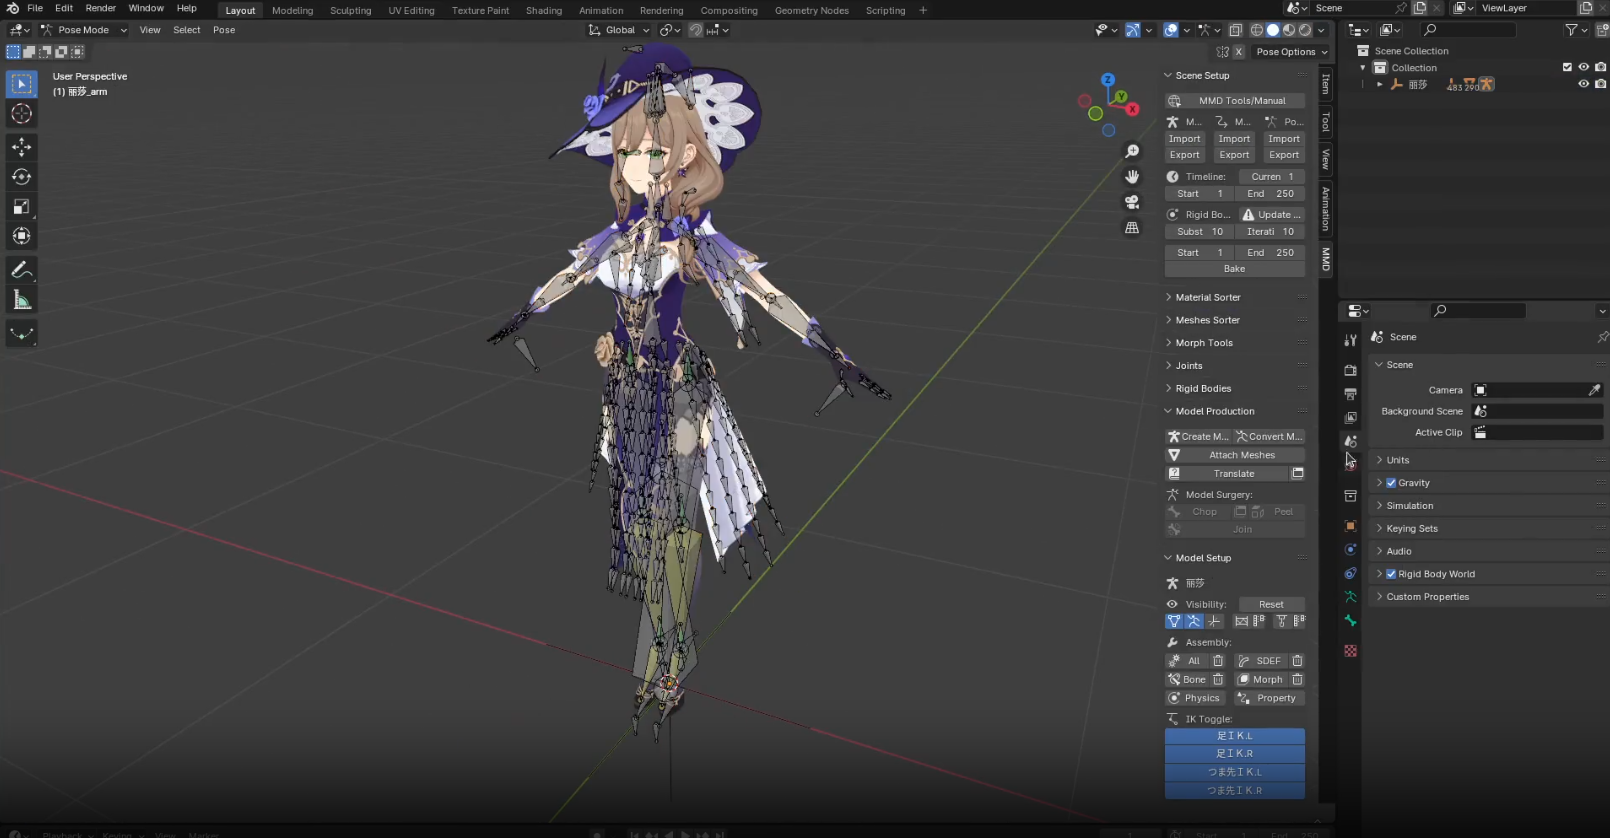Toggle the Rigid Body World checkbox
Viewport: 1610px width, 838px height.
tap(1391, 574)
